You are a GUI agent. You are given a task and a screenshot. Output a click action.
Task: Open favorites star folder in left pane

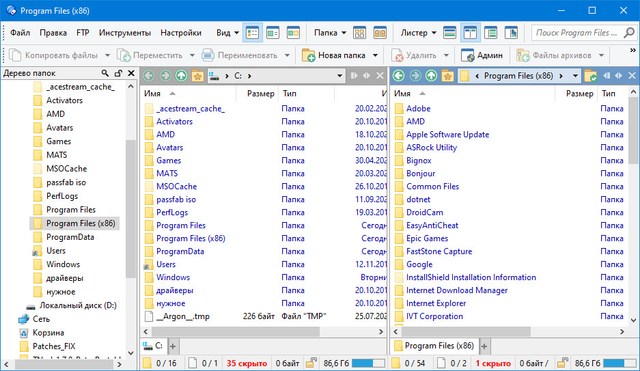[x=198, y=76]
